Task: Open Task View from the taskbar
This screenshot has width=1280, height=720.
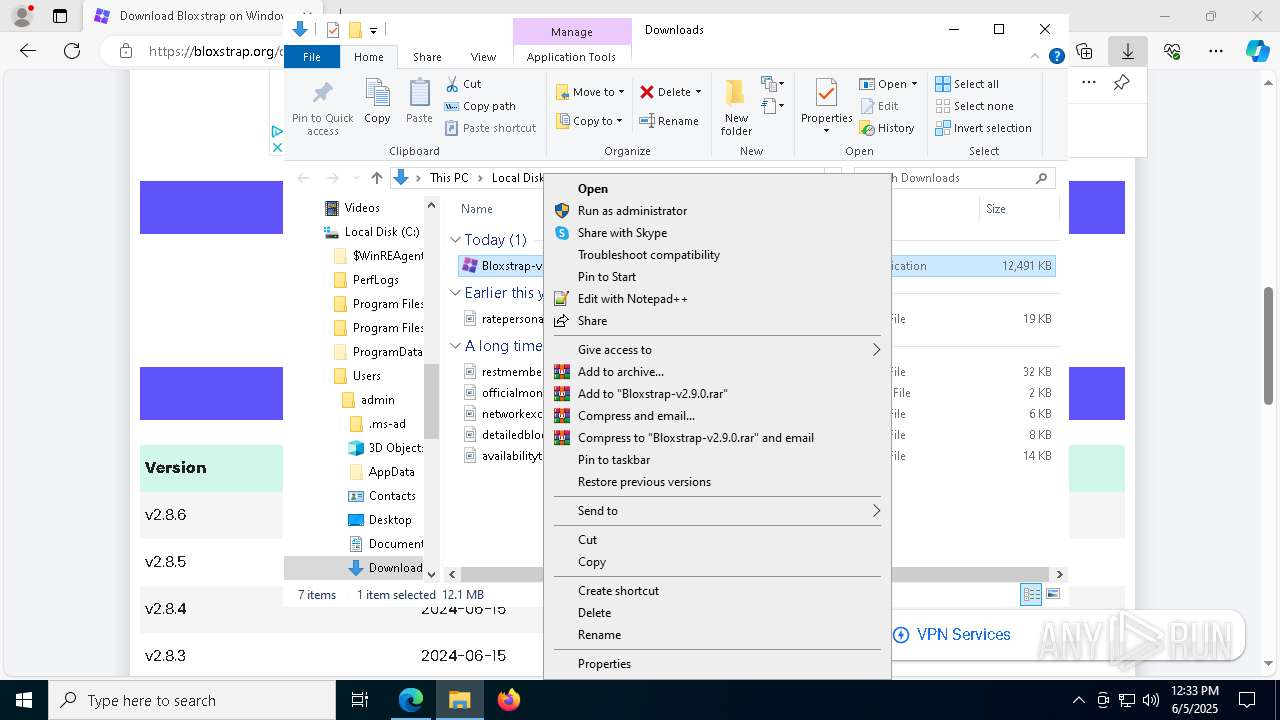Action: click(x=361, y=700)
